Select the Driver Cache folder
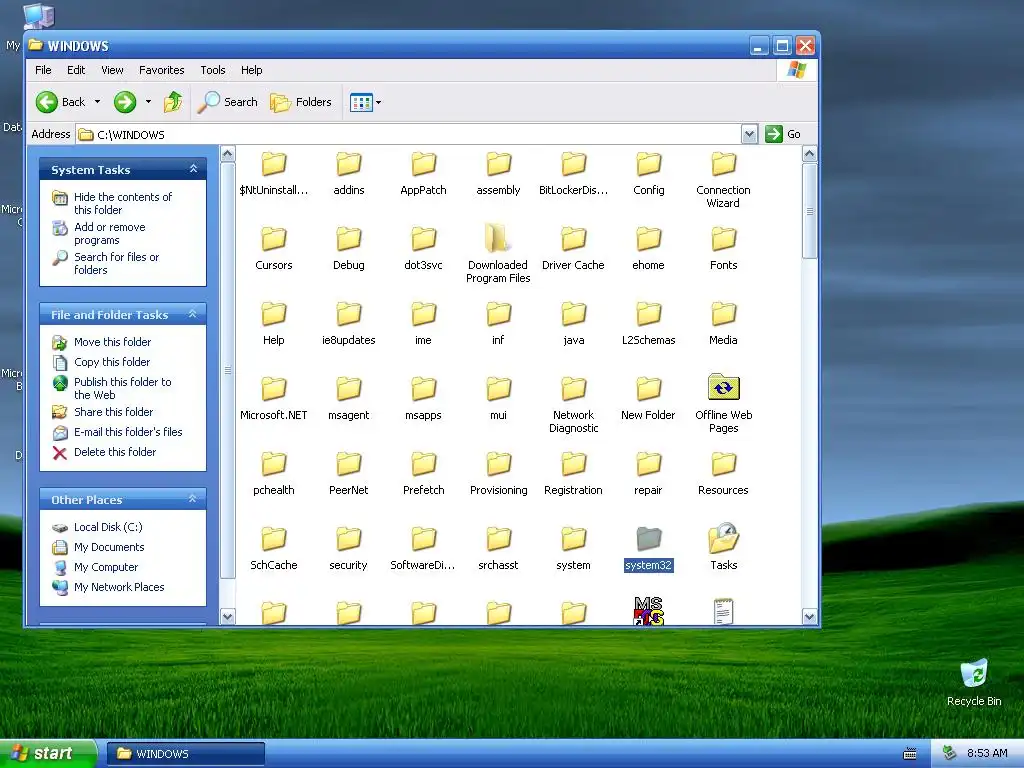The image size is (1024, 768). coord(573,248)
